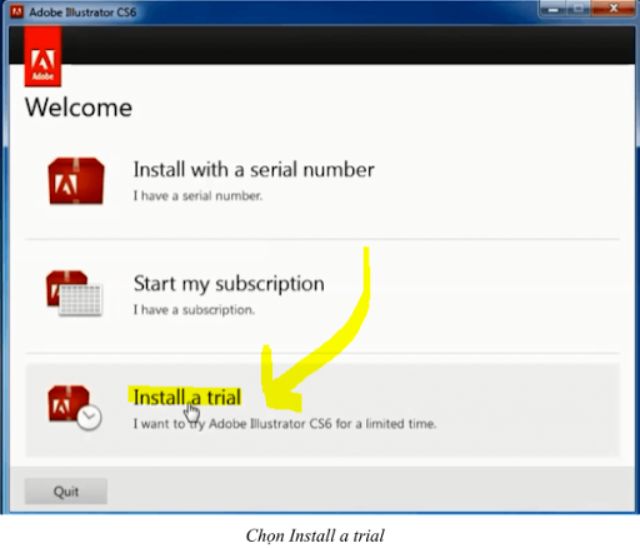
Task: Close the installer window
Action: point(613,9)
